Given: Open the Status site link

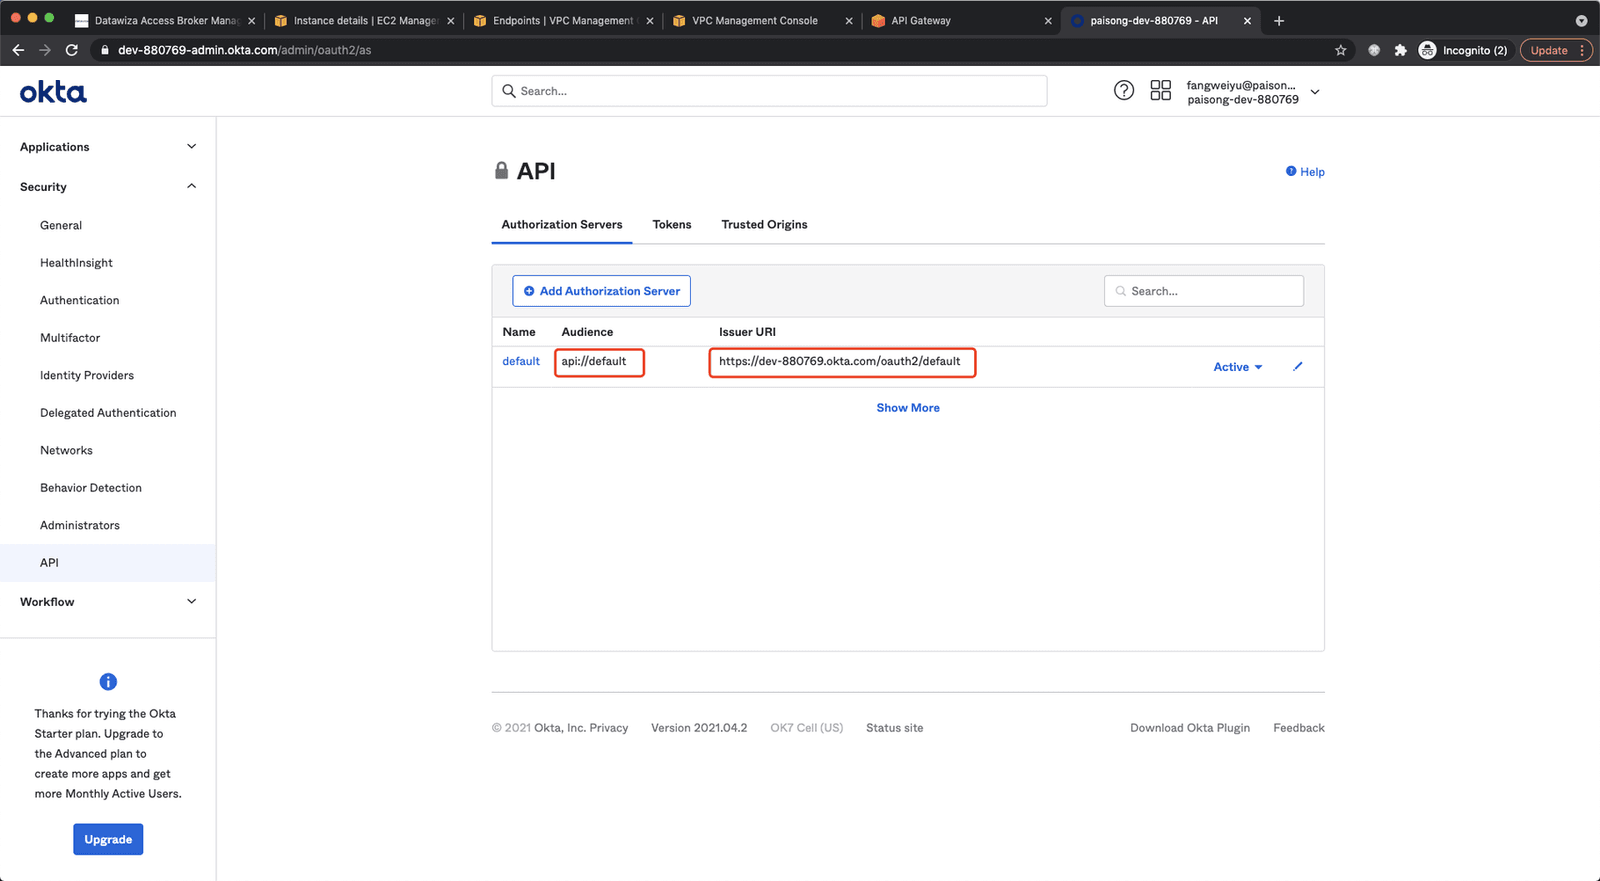Looking at the screenshot, I should coord(894,728).
